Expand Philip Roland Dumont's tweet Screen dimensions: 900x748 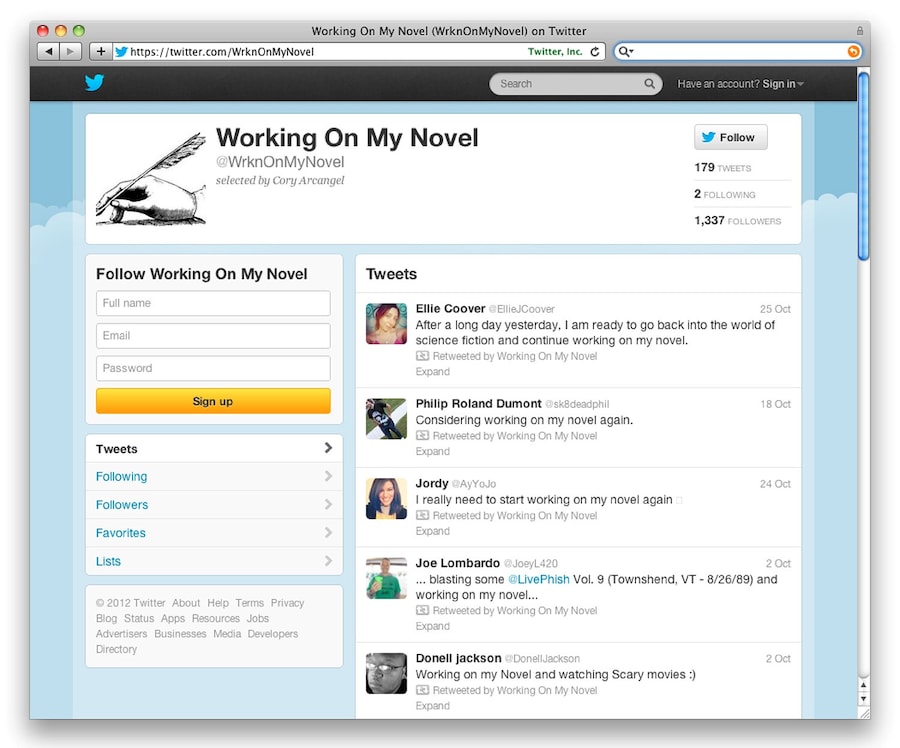coord(432,452)
